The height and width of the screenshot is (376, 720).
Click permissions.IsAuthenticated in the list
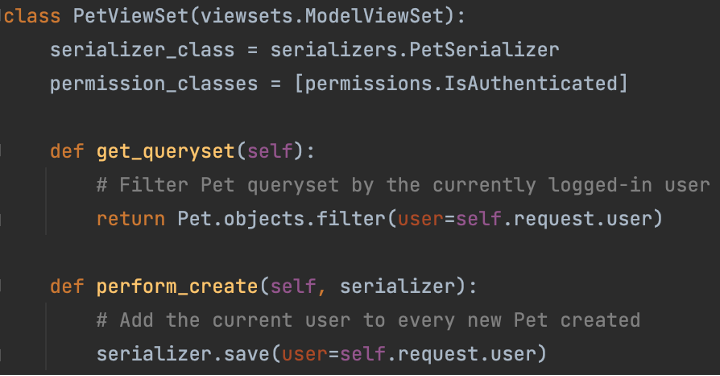(x=461, y=84)
